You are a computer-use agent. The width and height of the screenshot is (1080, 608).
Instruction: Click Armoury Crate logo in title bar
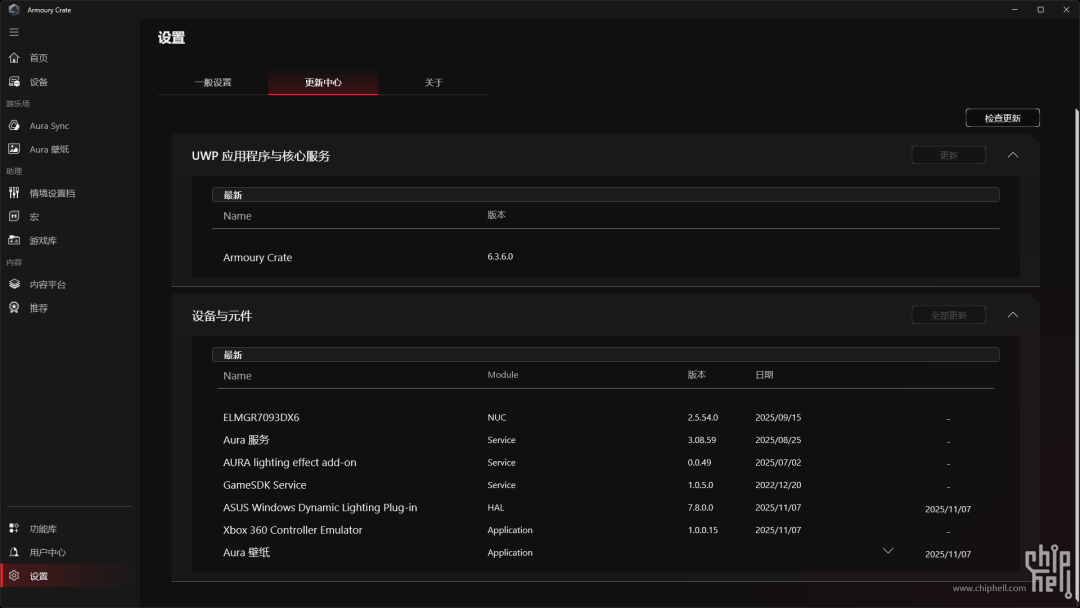coord(14,10)
